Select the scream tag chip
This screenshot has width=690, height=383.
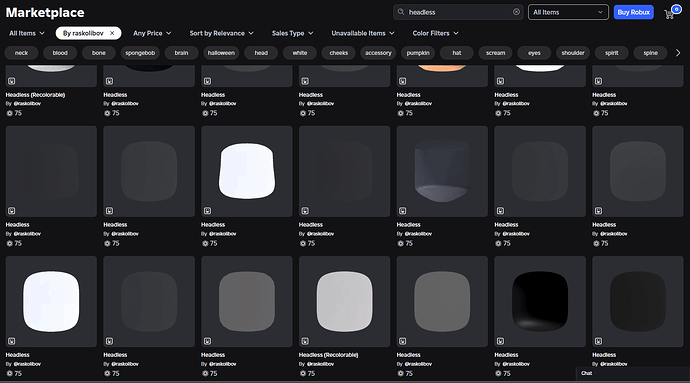495,53
